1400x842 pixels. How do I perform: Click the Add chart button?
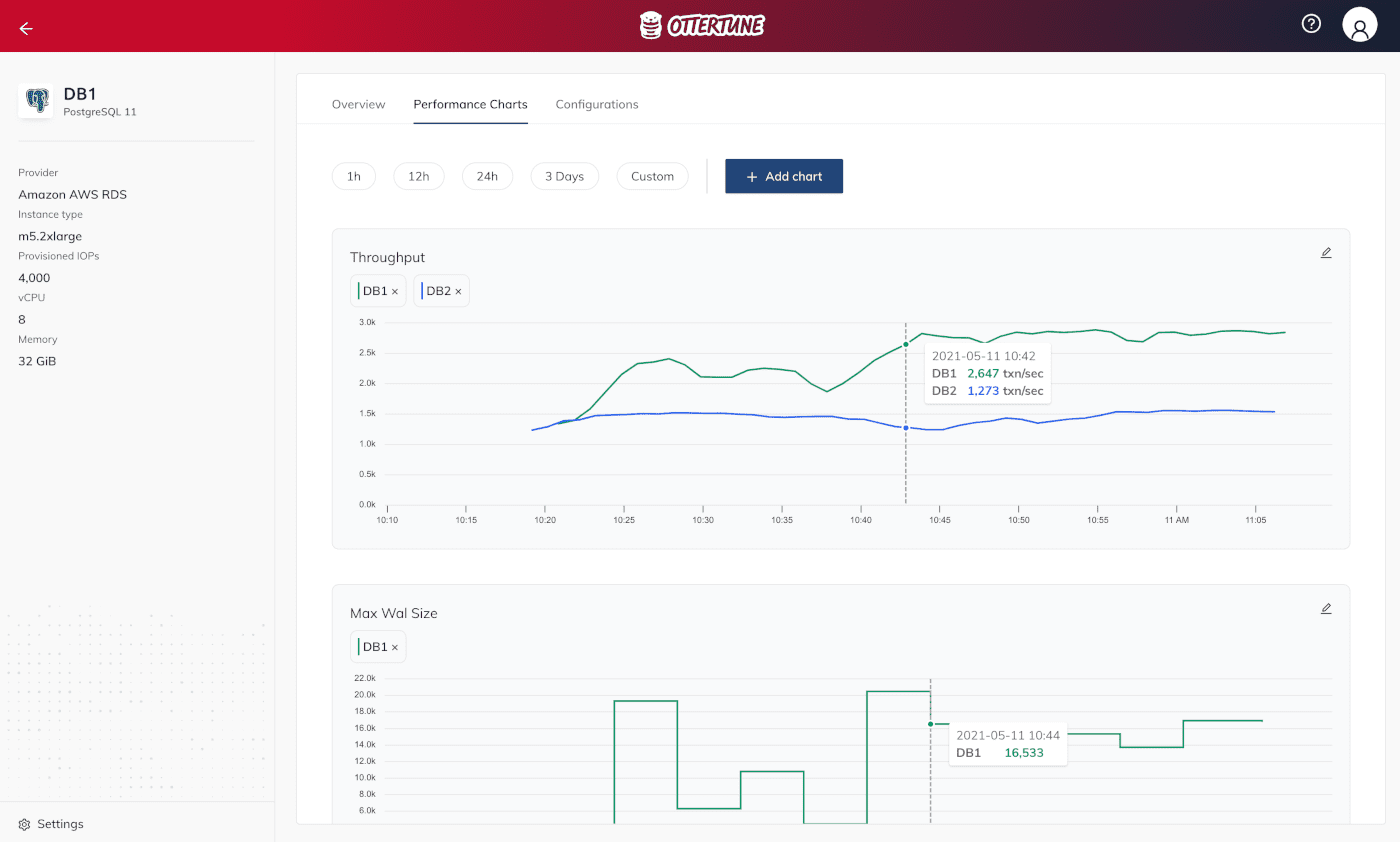(784, 176)
